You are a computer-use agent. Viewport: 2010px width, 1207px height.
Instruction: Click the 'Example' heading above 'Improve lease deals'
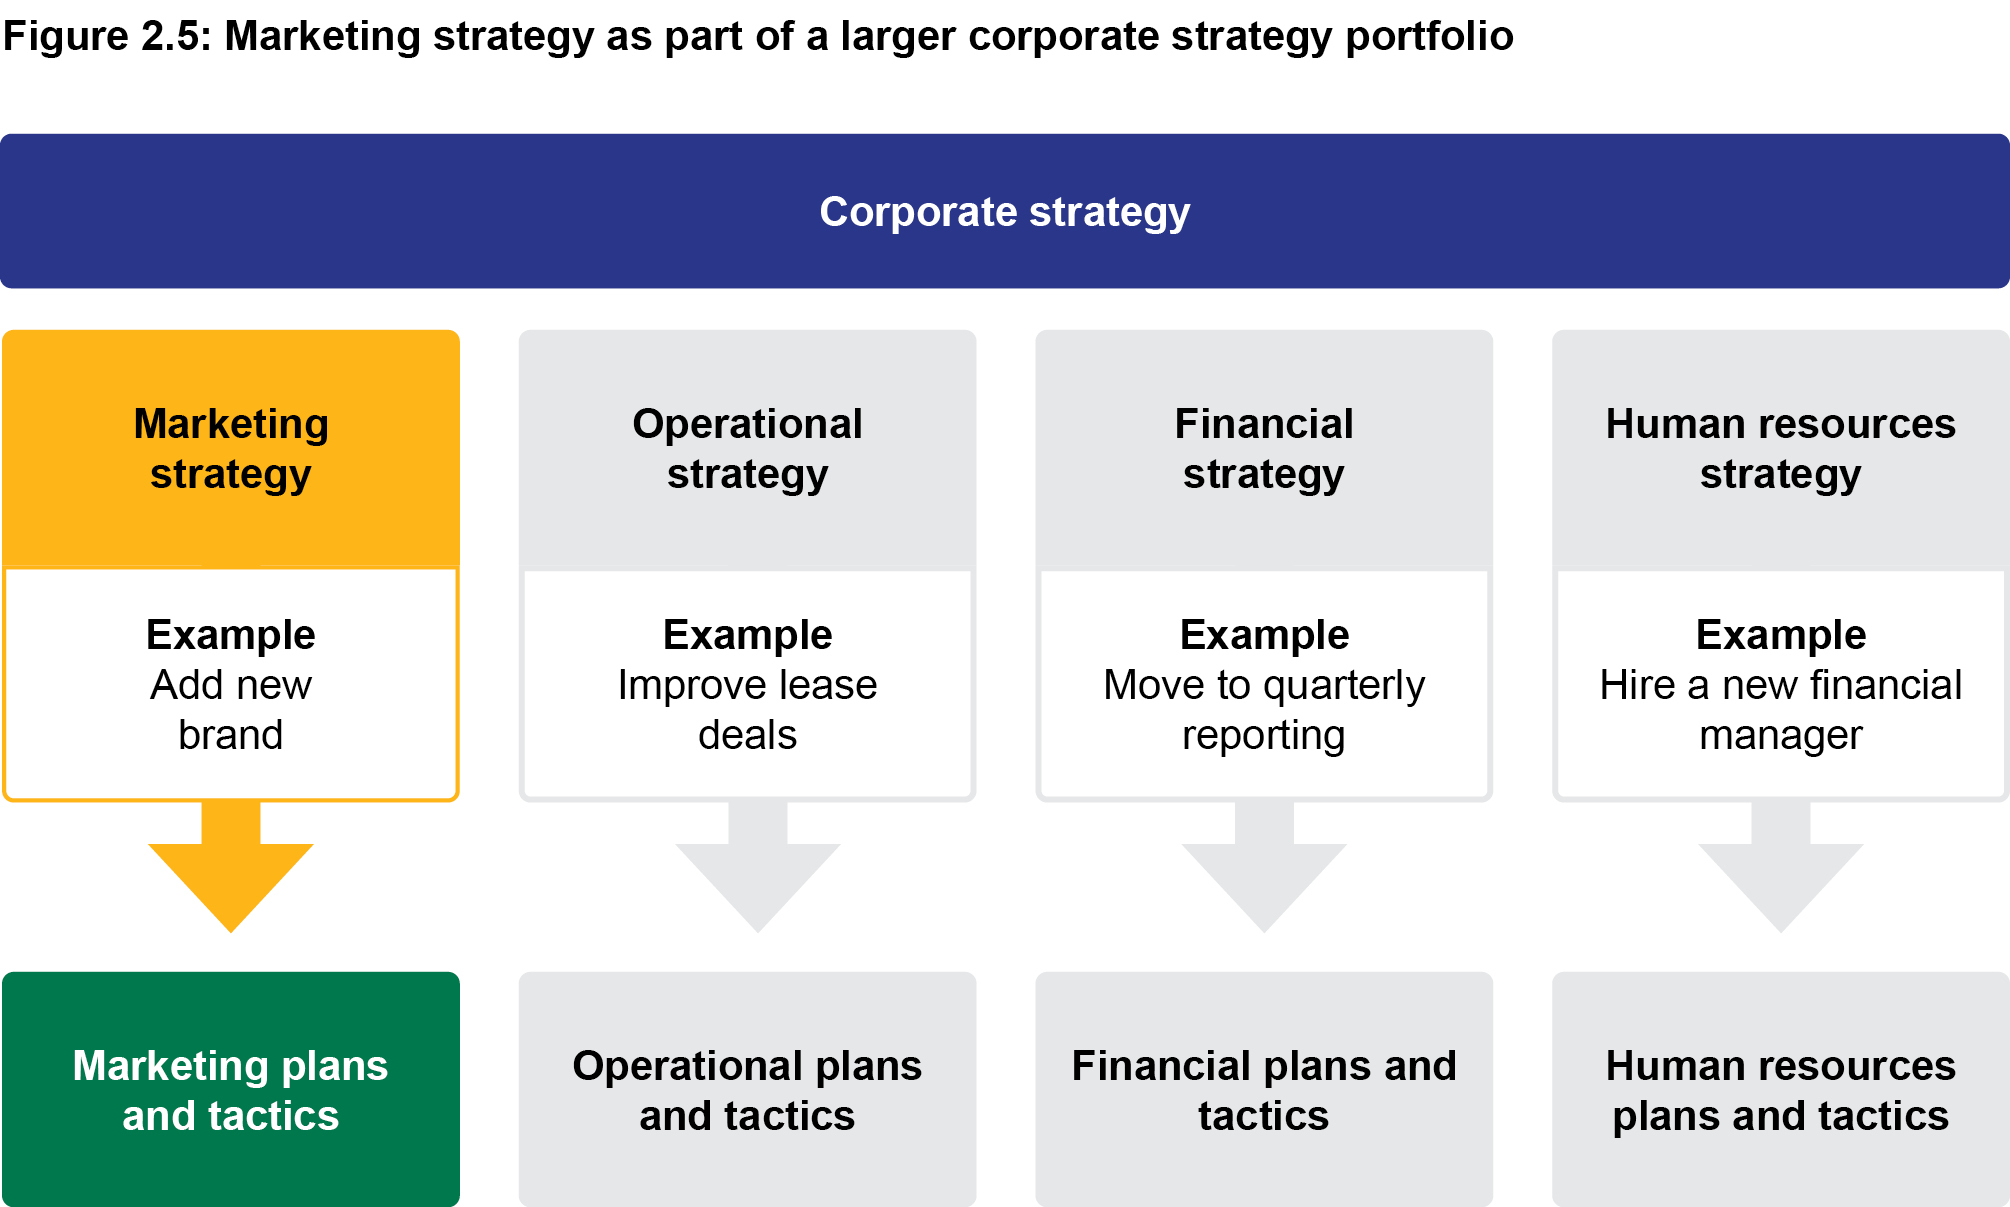click(x=747, y=635)
